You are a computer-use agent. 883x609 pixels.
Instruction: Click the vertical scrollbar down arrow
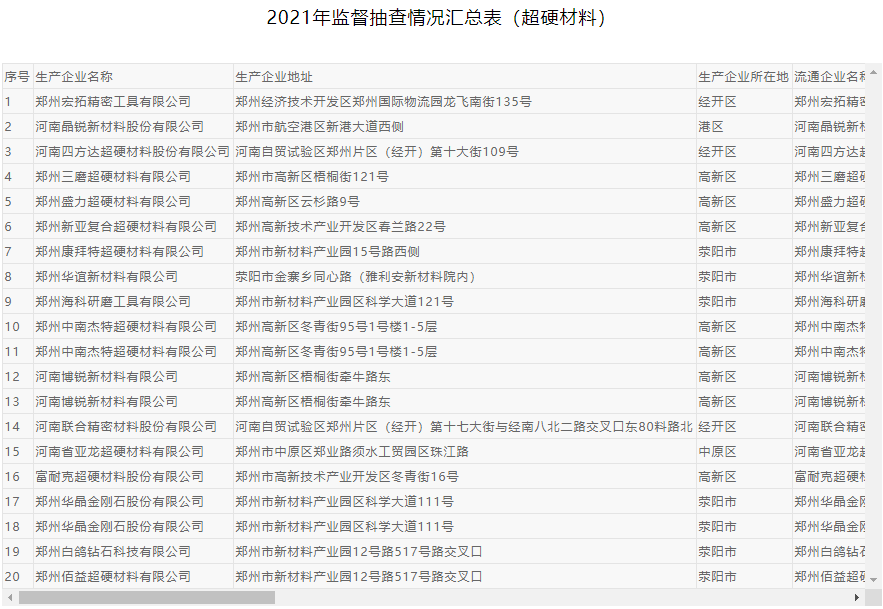pos(873,580)
